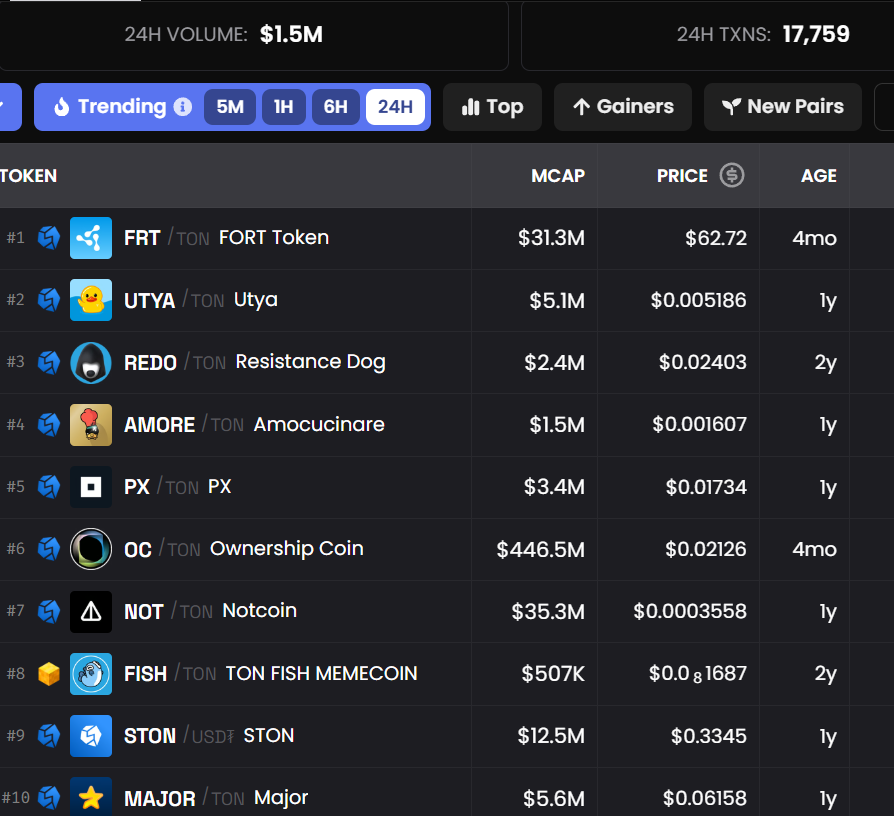
Task: Open the Notcoin pair link
Action: (x=259, y=611)
